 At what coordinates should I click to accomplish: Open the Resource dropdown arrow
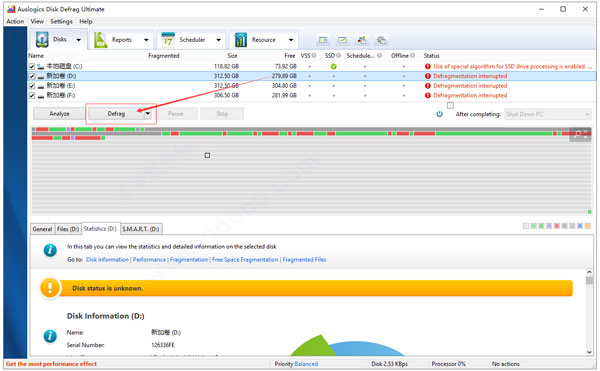pyautogui.click(x=291, y=40)
